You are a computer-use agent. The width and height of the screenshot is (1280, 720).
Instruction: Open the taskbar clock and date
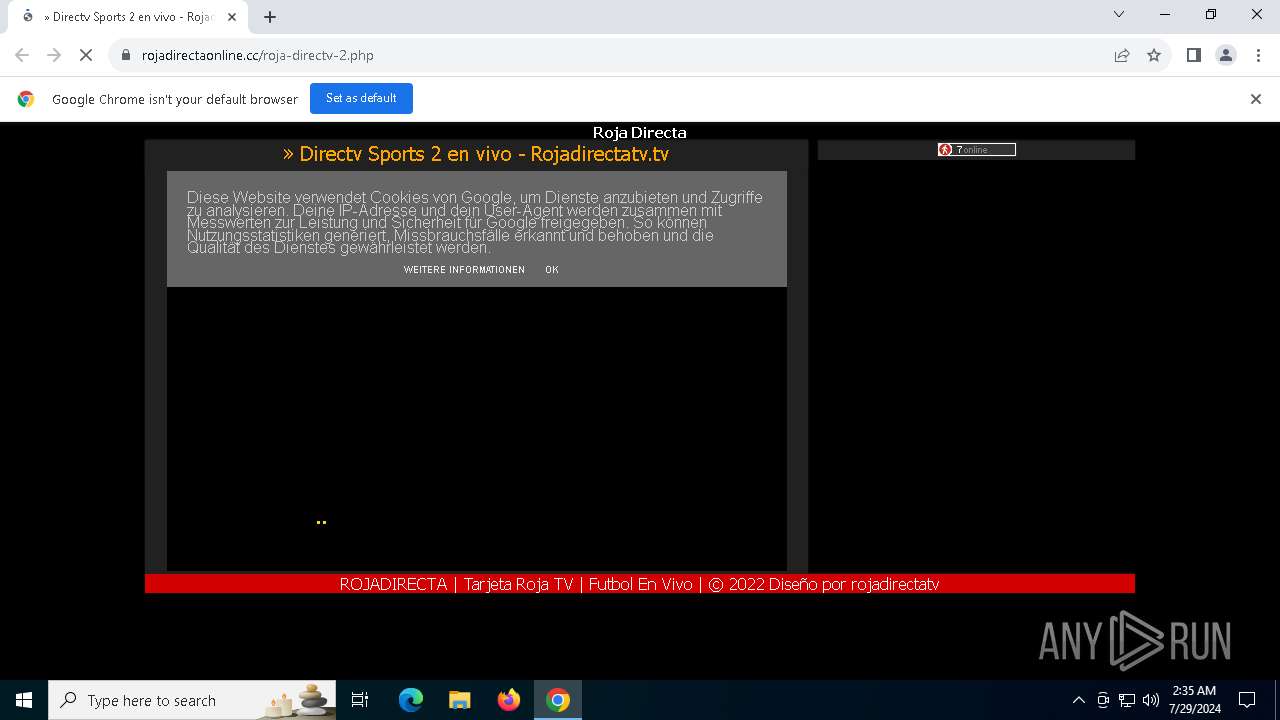tap(1194, 700)
